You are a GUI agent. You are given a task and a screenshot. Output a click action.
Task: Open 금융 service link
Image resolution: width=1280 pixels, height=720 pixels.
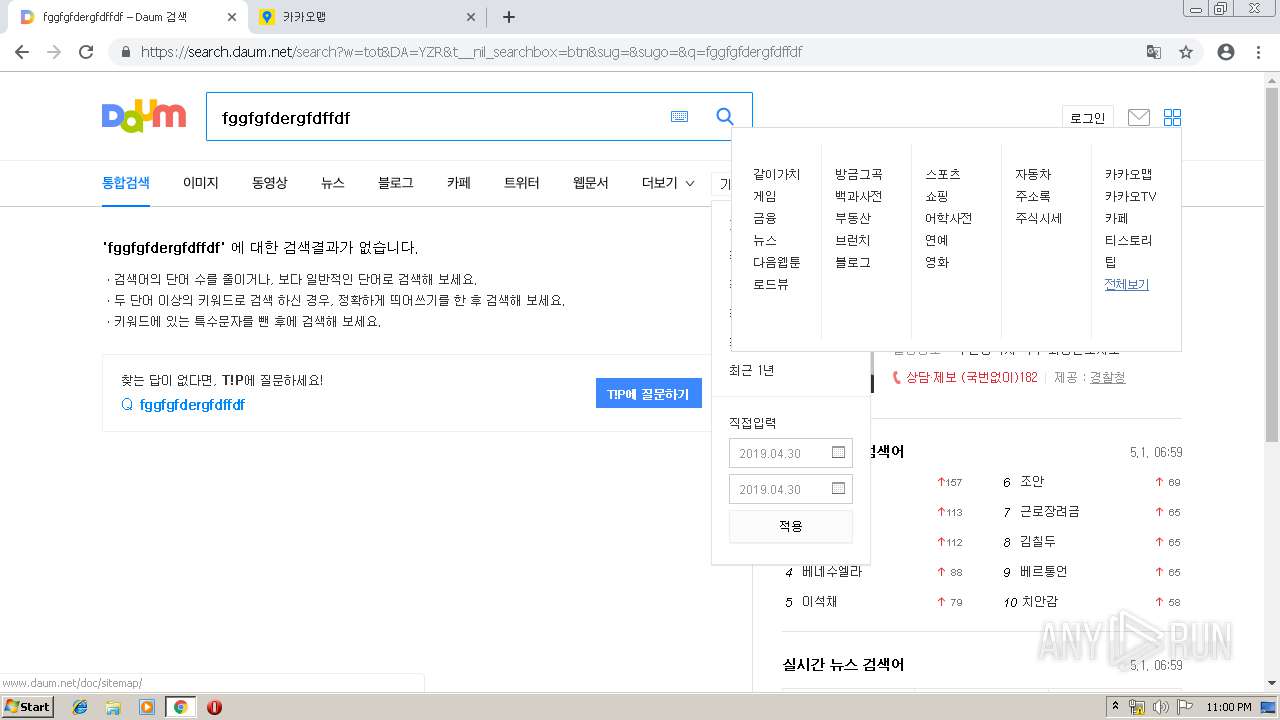click(x=764, y=218)
